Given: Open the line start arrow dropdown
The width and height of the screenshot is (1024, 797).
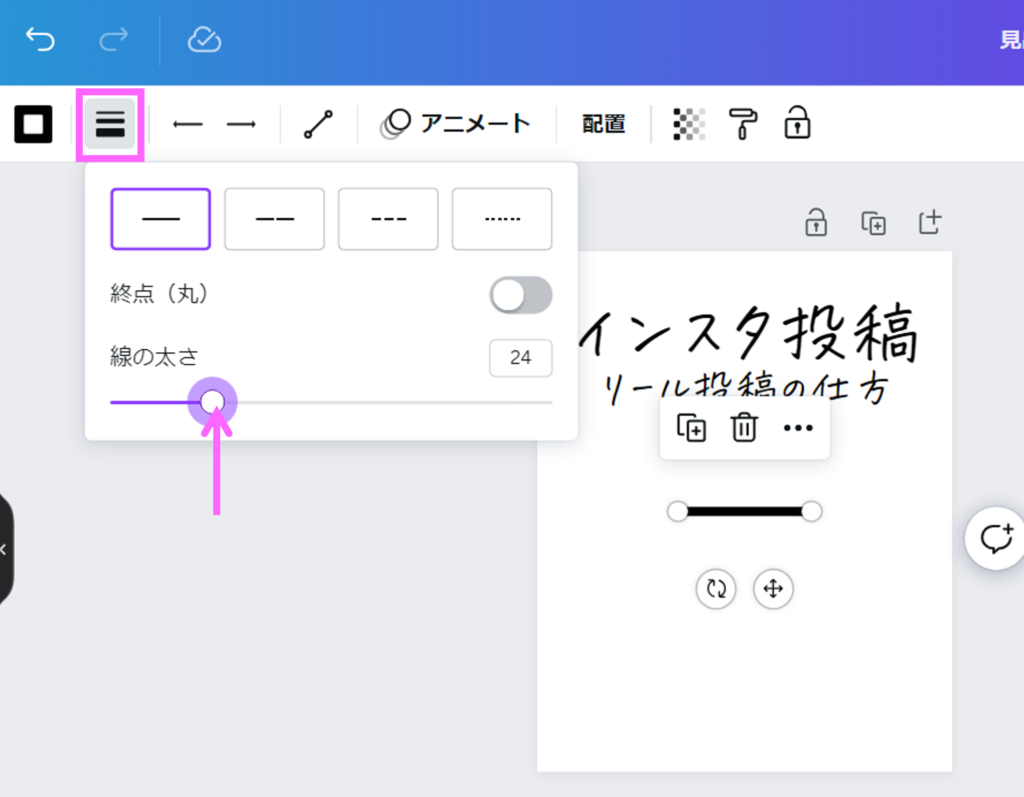Looking at the screenshot, I should point(188,124).
